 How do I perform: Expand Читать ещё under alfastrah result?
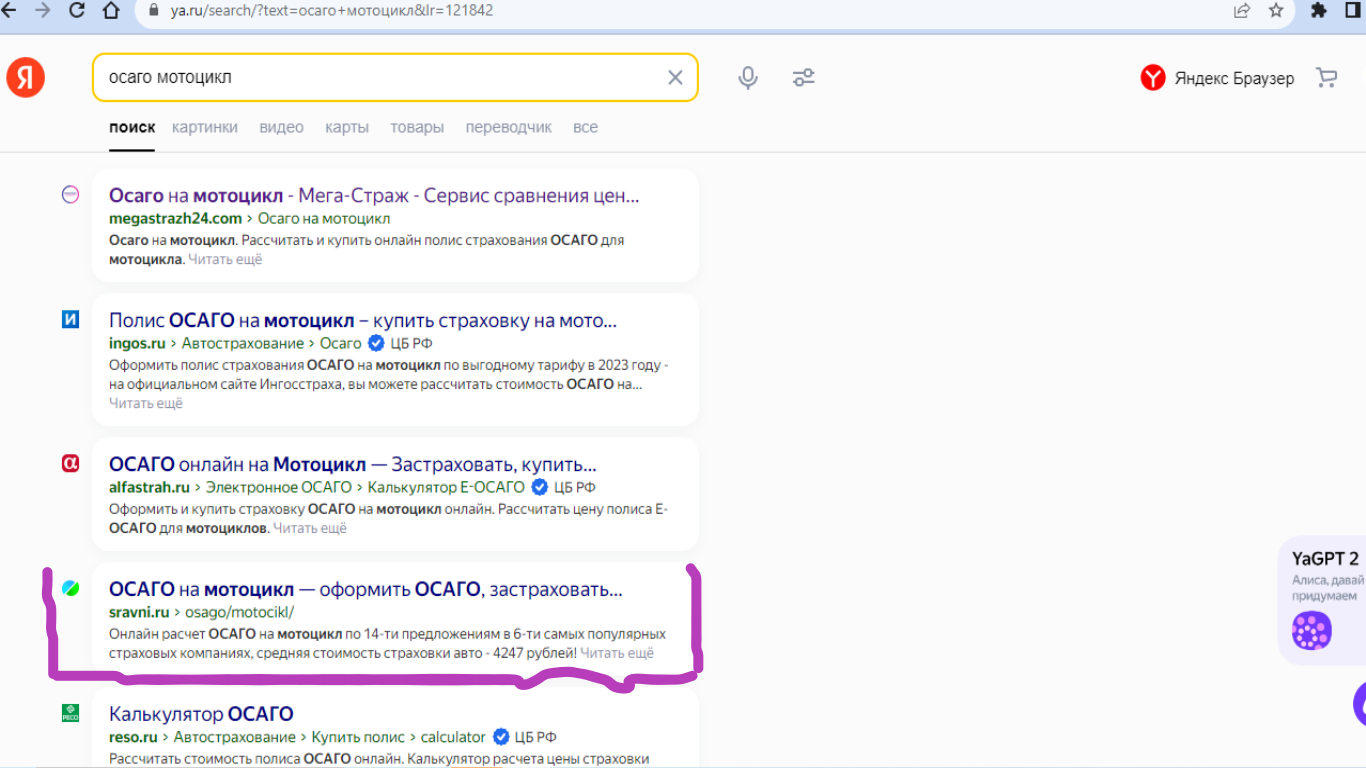tap(310, 528)
